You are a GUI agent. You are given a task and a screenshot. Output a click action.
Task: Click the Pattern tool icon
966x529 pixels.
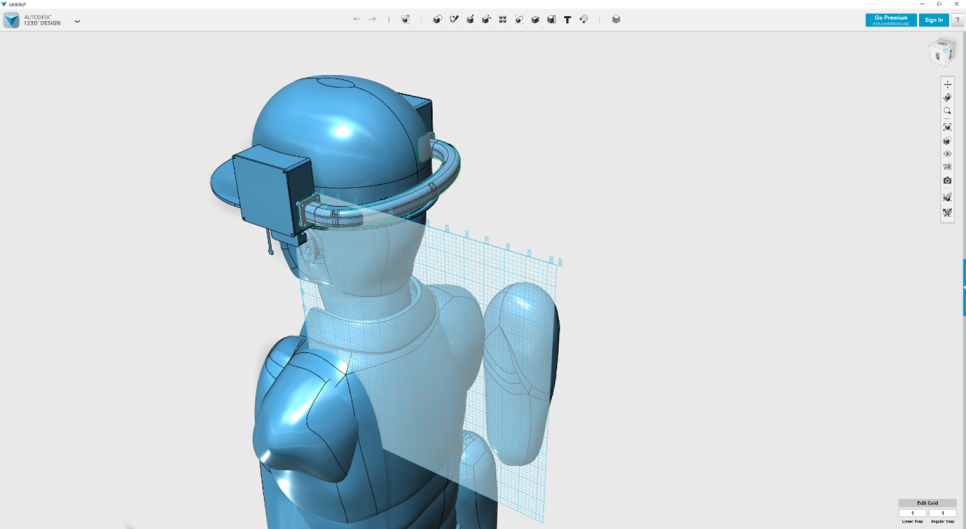point(503,20)
